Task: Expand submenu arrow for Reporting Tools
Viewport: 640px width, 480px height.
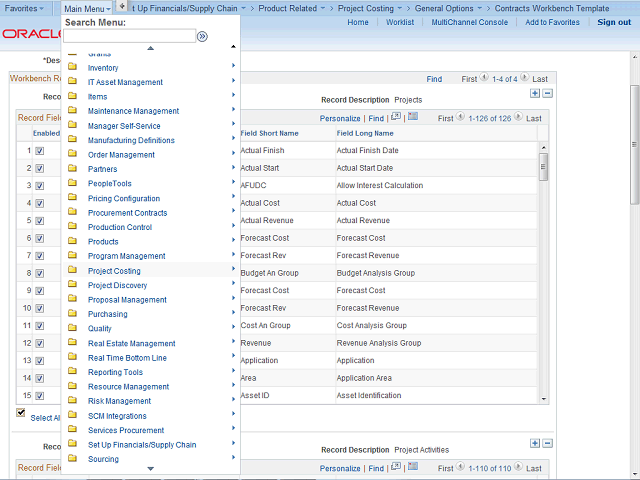Action: (233, 370)
